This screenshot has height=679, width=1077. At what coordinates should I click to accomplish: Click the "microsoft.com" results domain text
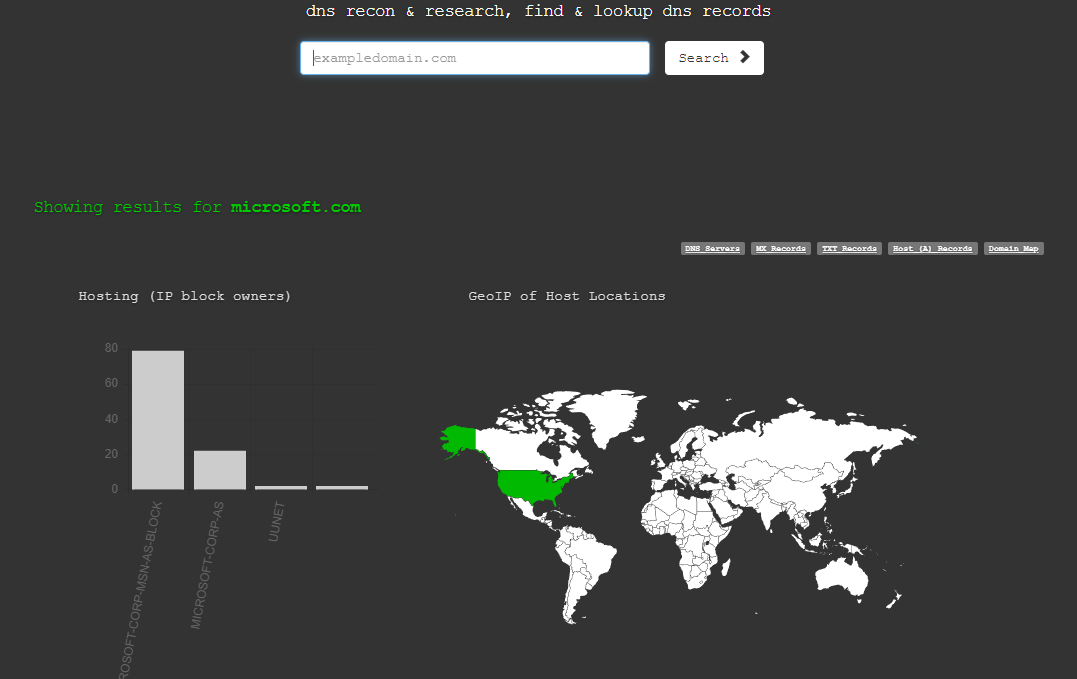tap(295, 207)
